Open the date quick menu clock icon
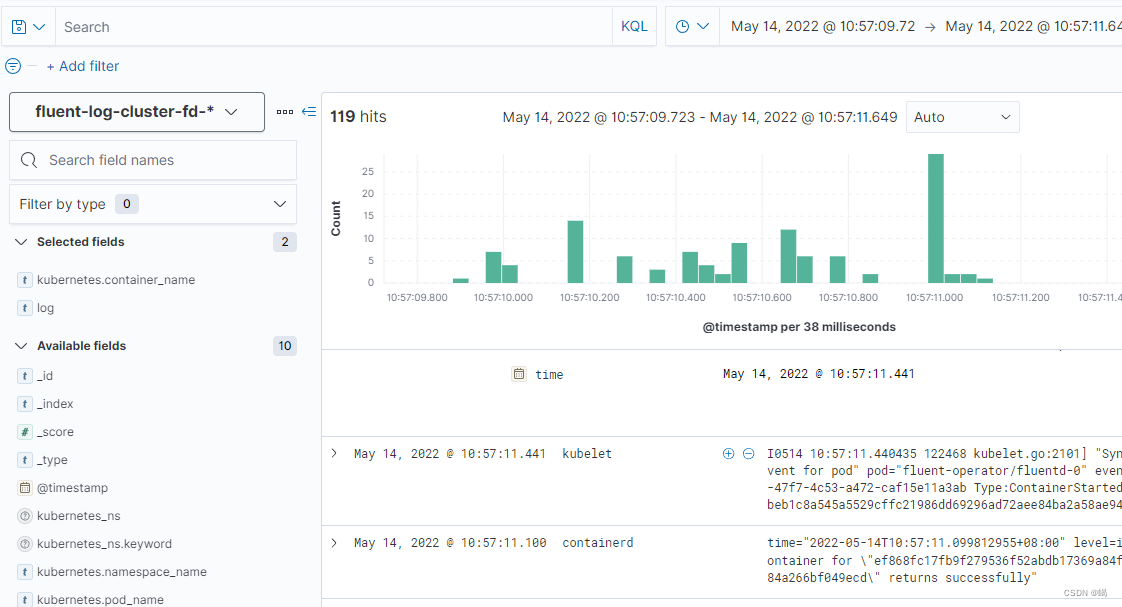1122x607 pixels. point(692,27)
